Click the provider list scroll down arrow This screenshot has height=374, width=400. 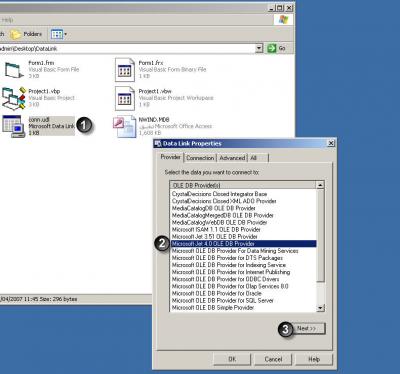320,308
